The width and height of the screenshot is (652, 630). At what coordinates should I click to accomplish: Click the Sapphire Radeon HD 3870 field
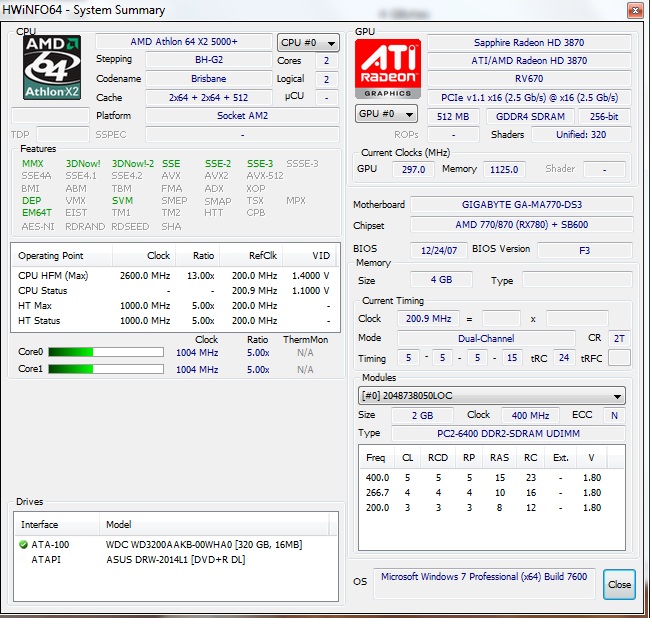pos(528,44)
